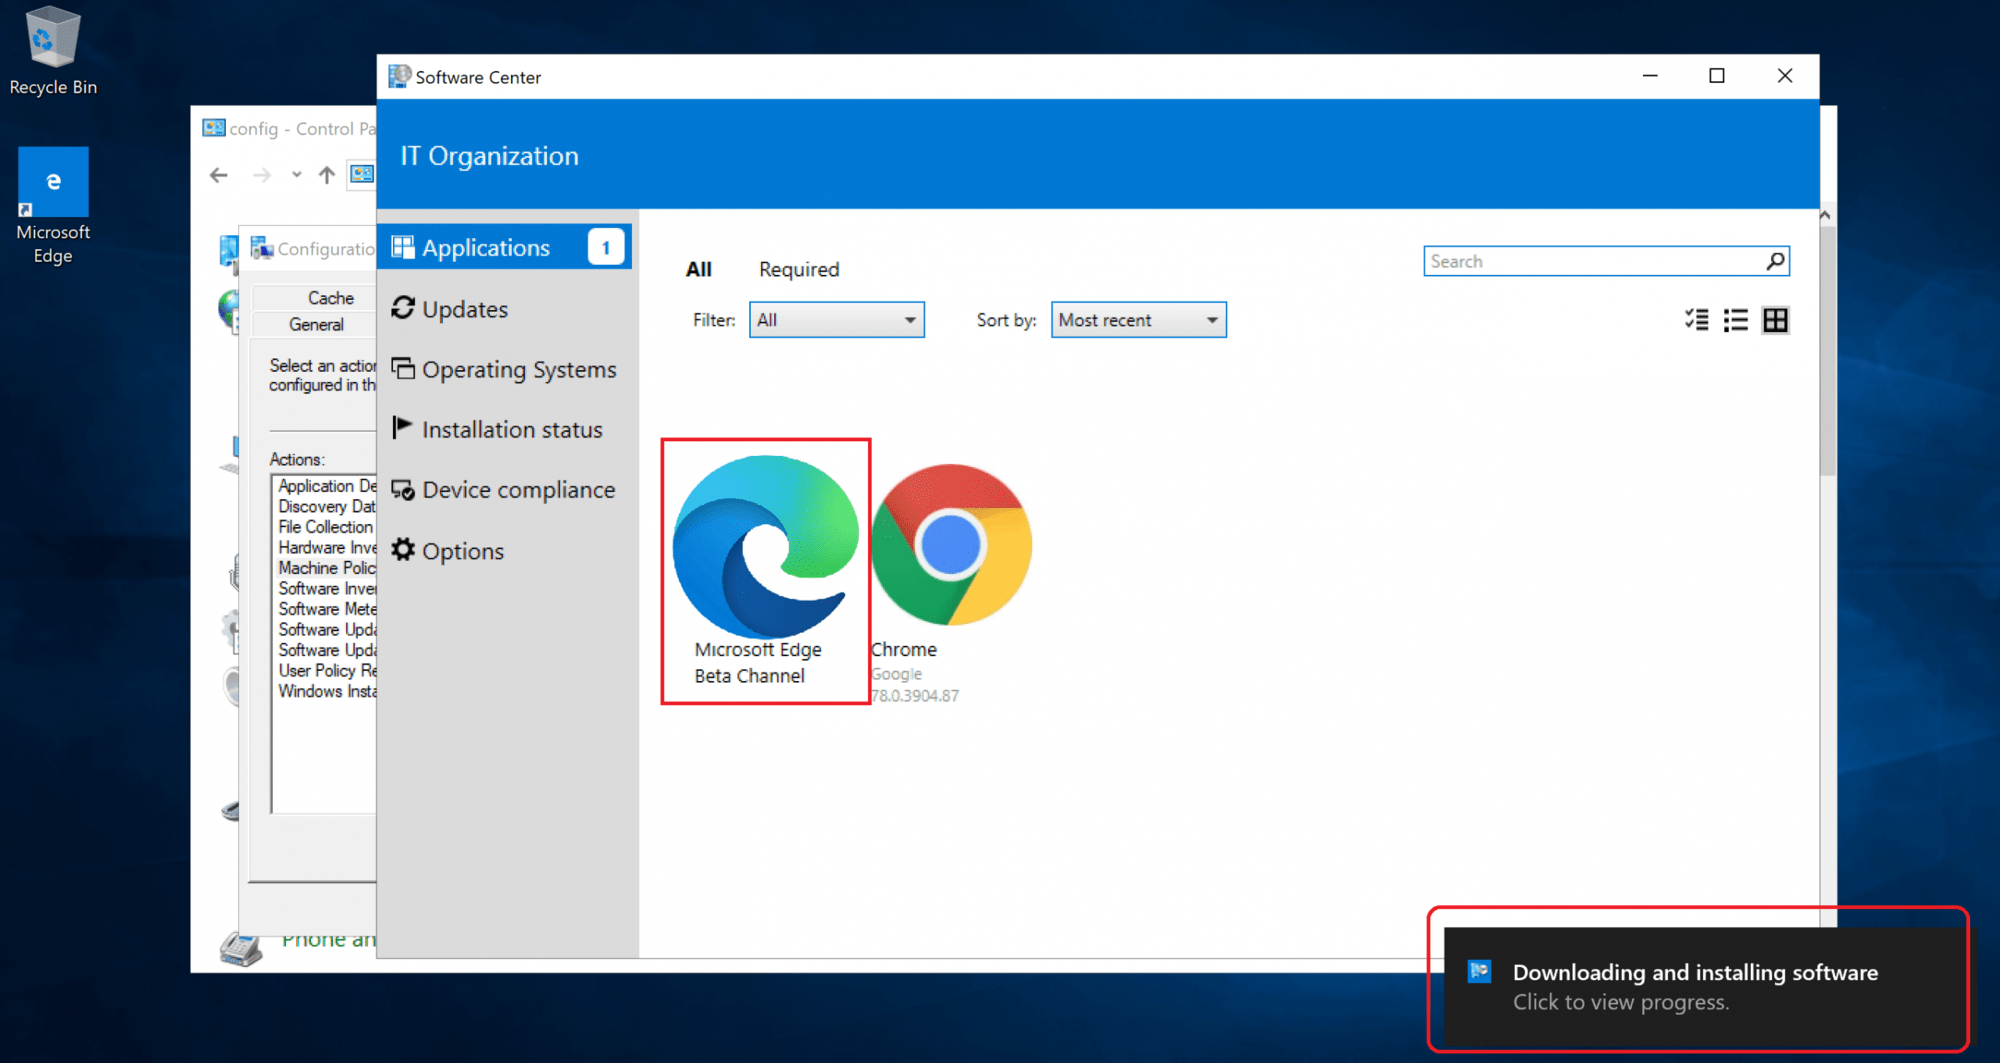Image resolution: width=2000 pixels, height=1063 pixels.
Task: Click Back arrow in Control Panel window
Action: [x=219, y=175]
